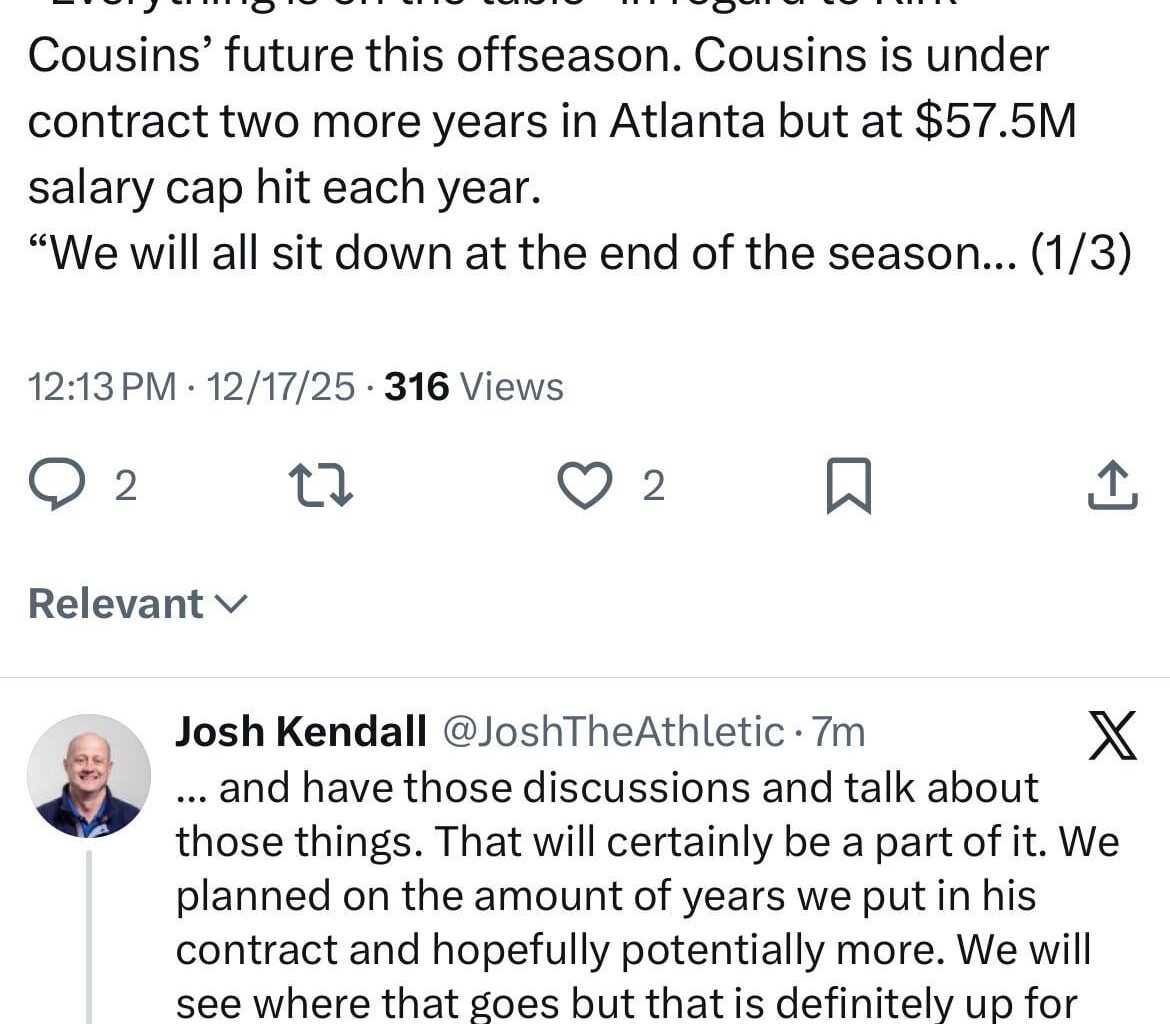Open Josh Kendall's profile page
1170x1024 pixels.
pos(298,731)
